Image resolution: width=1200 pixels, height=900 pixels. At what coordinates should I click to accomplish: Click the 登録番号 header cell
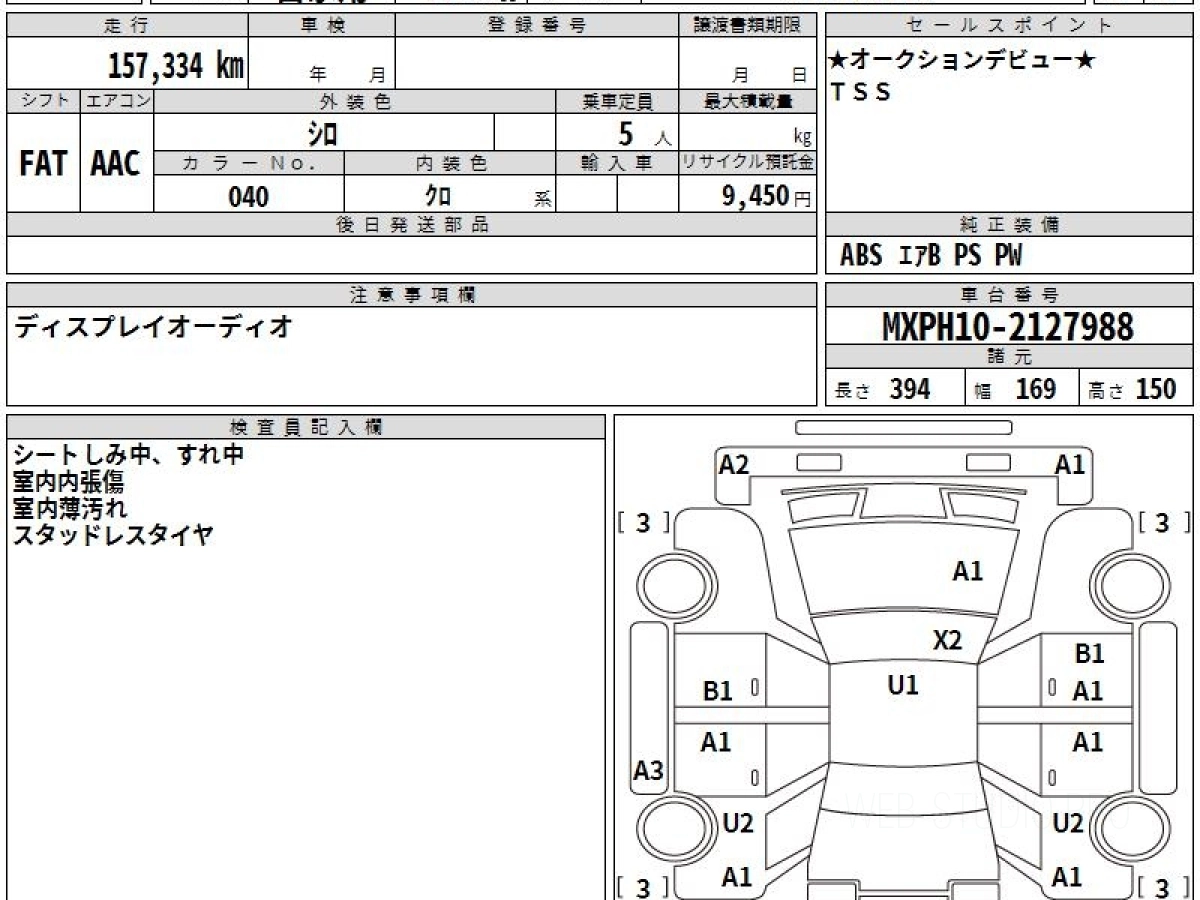(x=537, y=26)
